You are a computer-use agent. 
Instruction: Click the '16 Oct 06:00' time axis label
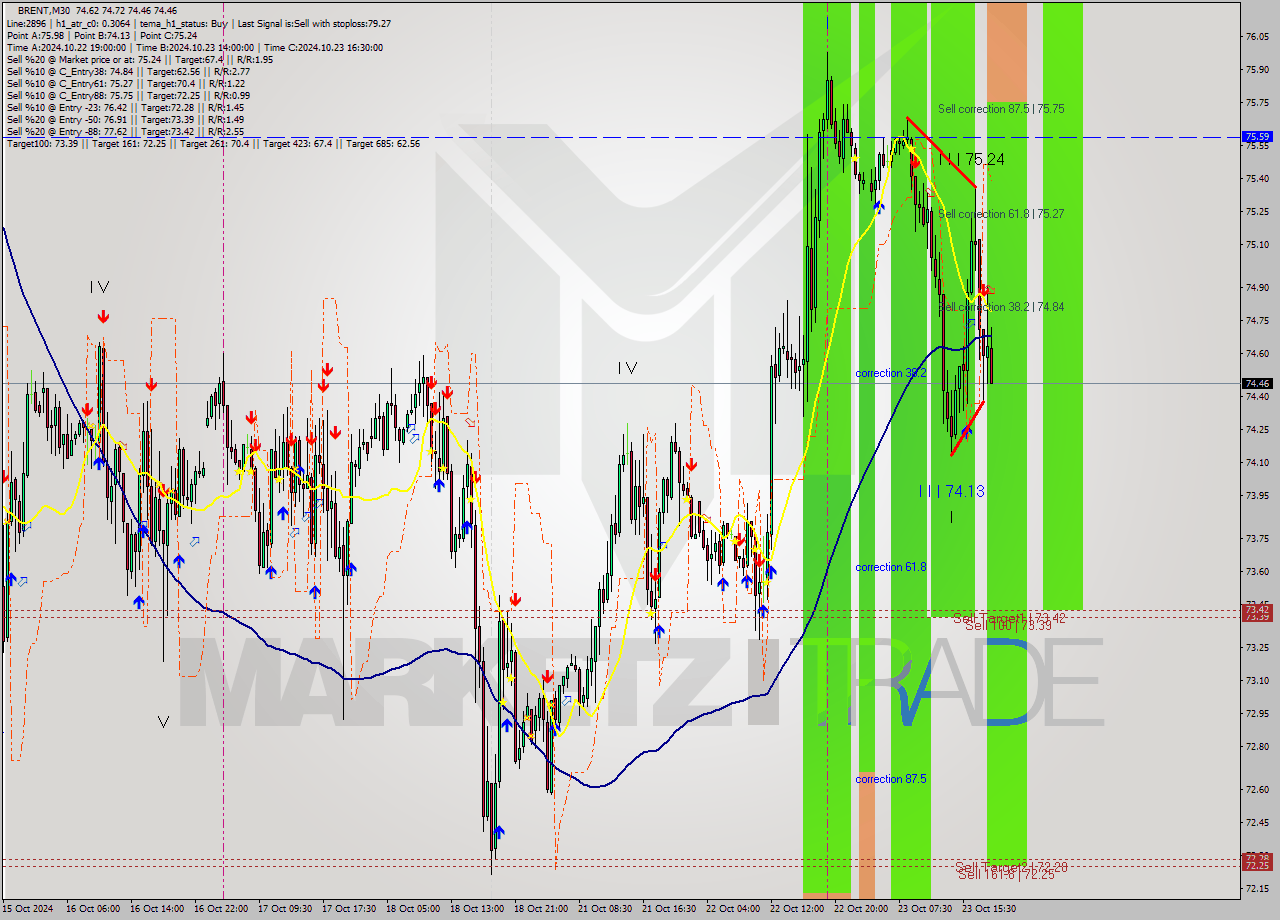coord(93,909)
